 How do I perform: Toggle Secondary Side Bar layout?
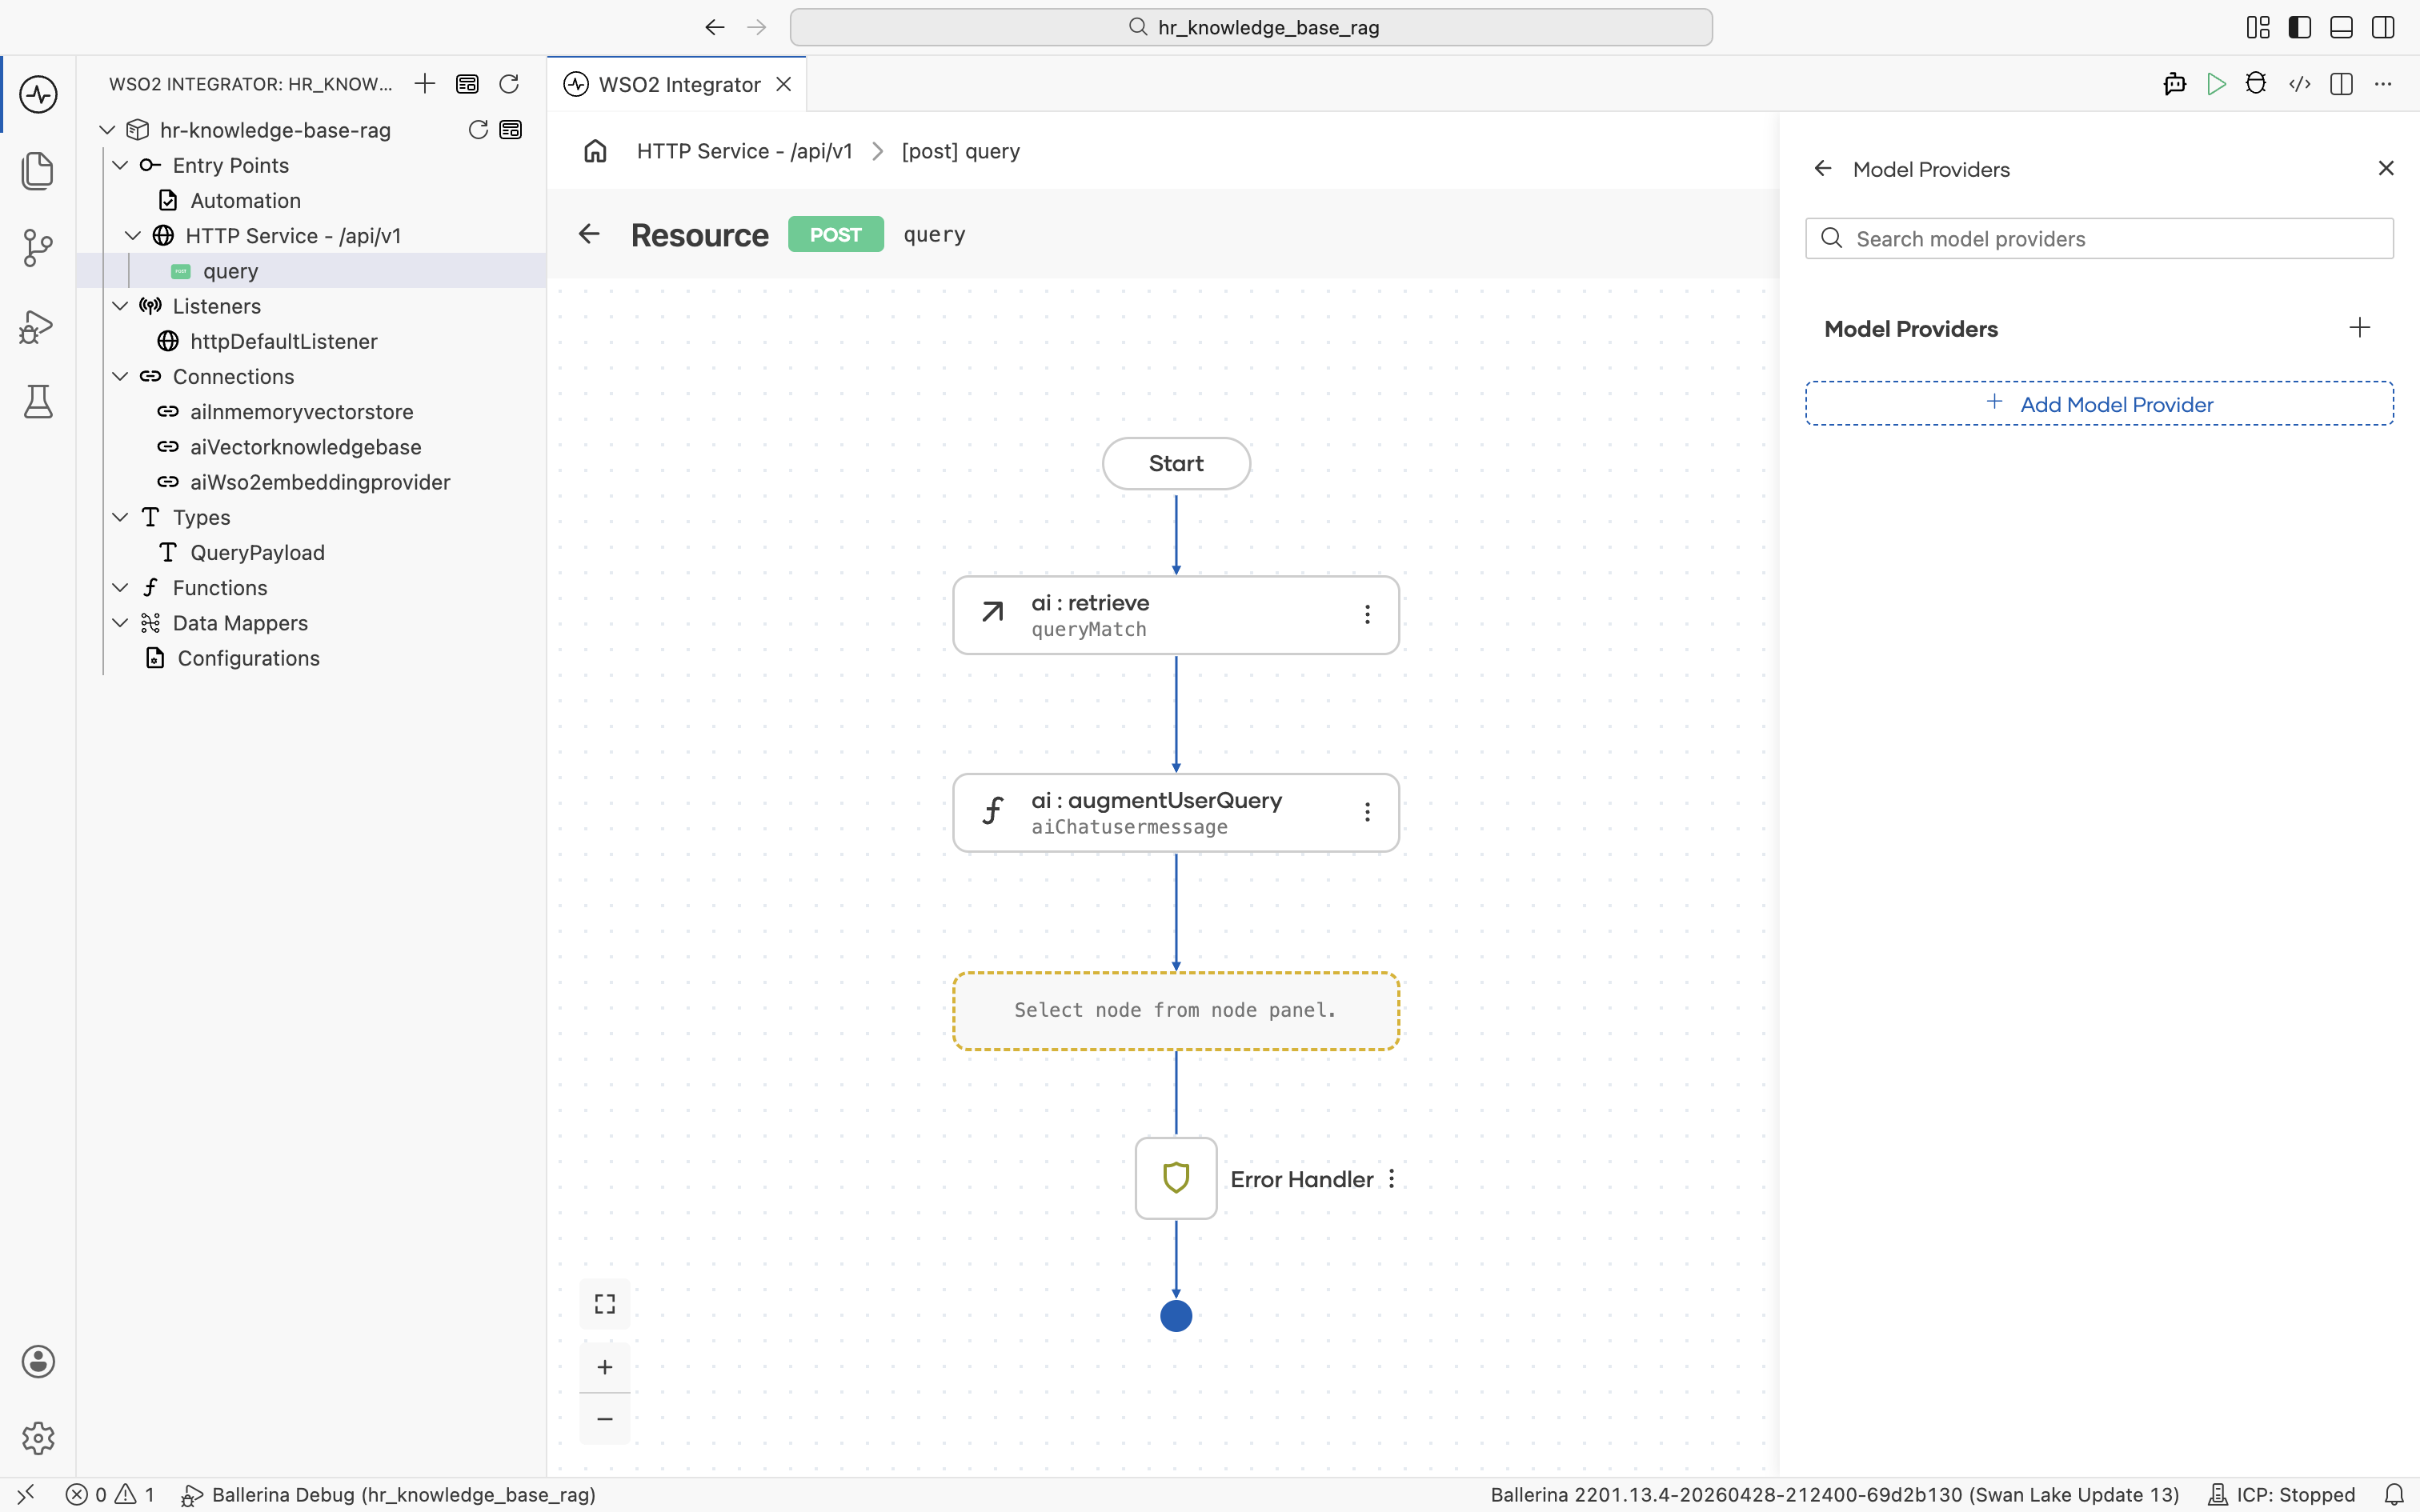[x=2383, y=27]
